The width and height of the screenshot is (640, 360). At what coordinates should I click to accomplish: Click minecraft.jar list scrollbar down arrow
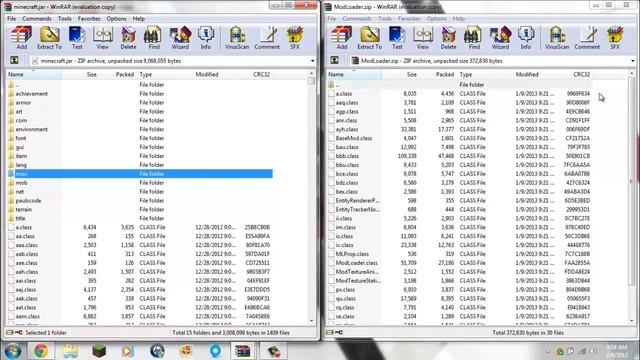click(311, 321)
